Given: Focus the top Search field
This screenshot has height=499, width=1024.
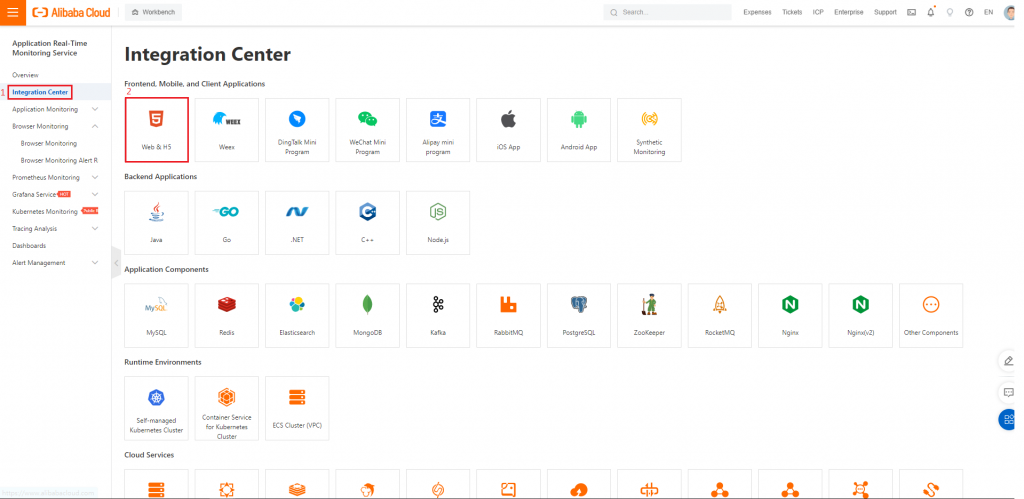Looking at the screenshot, I should tap(667, 12).
